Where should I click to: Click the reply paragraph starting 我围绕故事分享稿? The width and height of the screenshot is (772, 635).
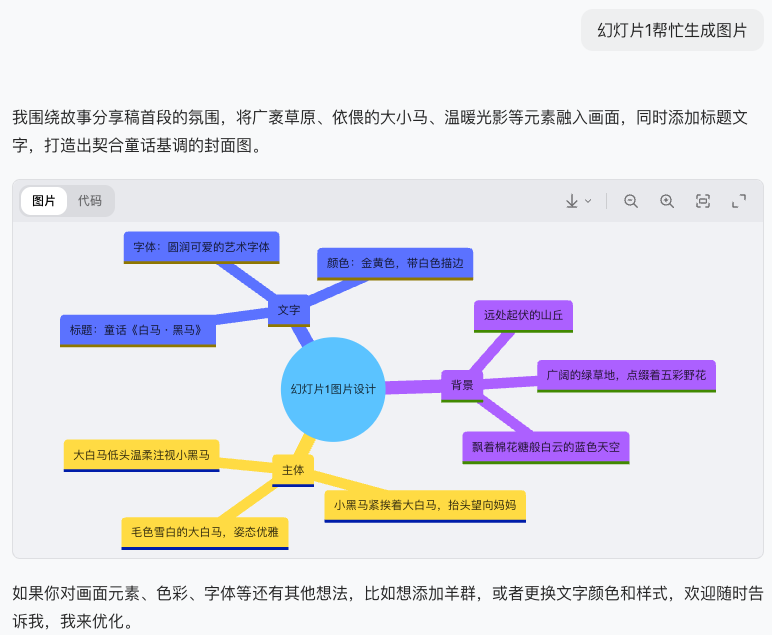[x=380, y=131]
